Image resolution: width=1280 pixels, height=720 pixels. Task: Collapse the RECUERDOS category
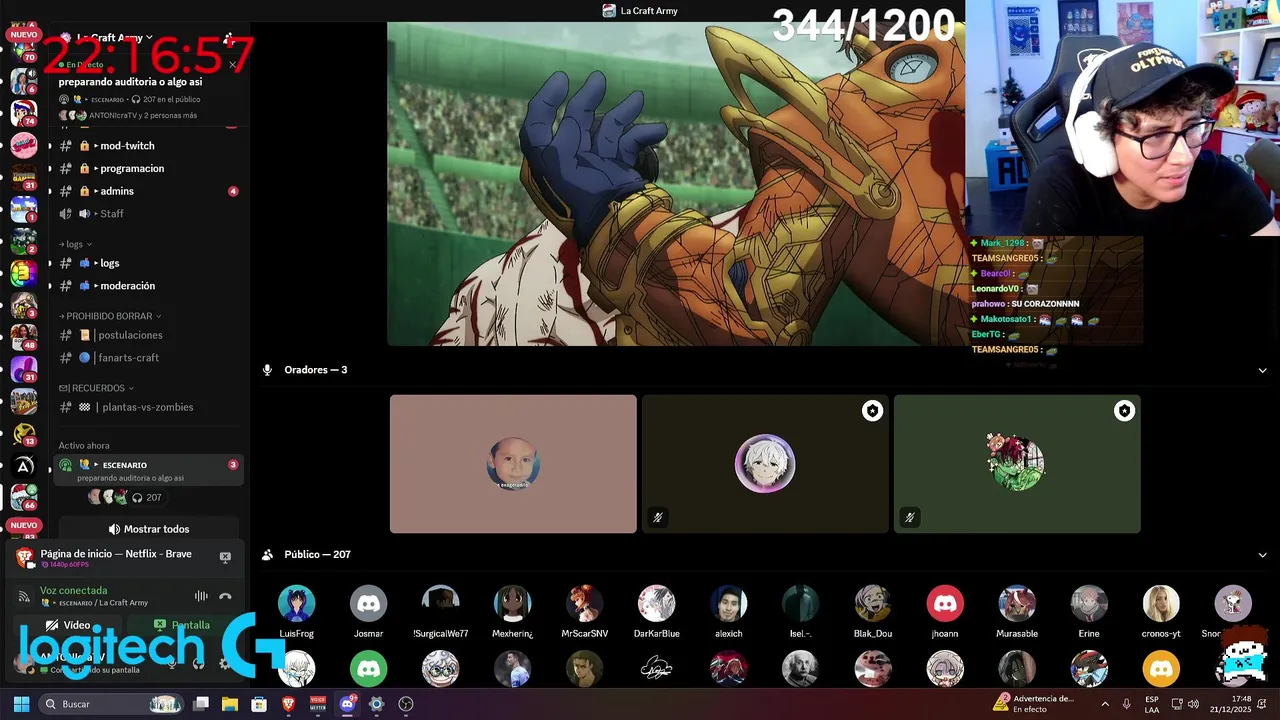96,388
